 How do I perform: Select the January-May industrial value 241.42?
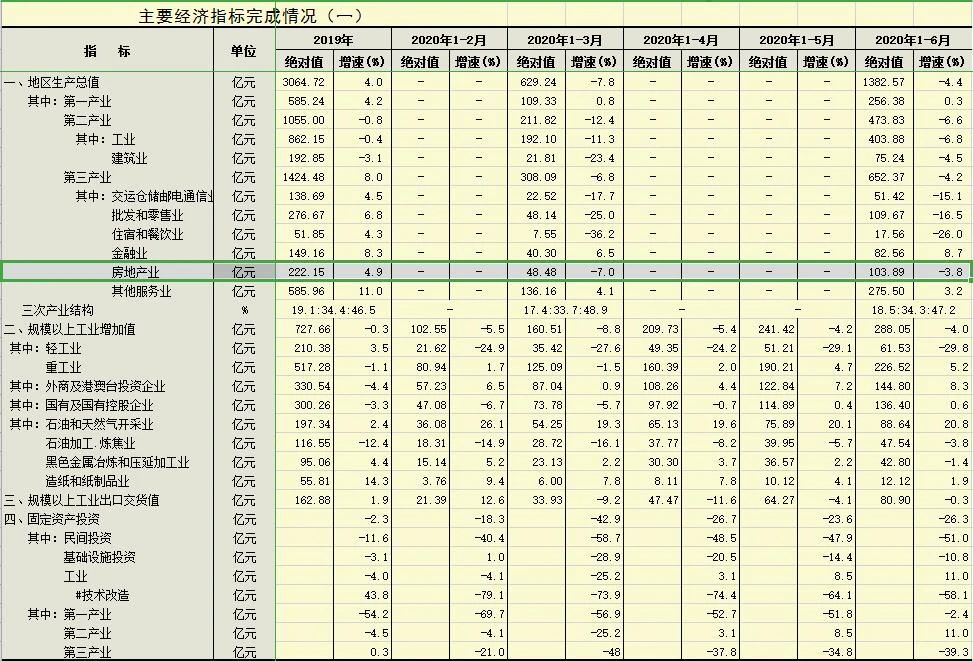tap(776, 330)
